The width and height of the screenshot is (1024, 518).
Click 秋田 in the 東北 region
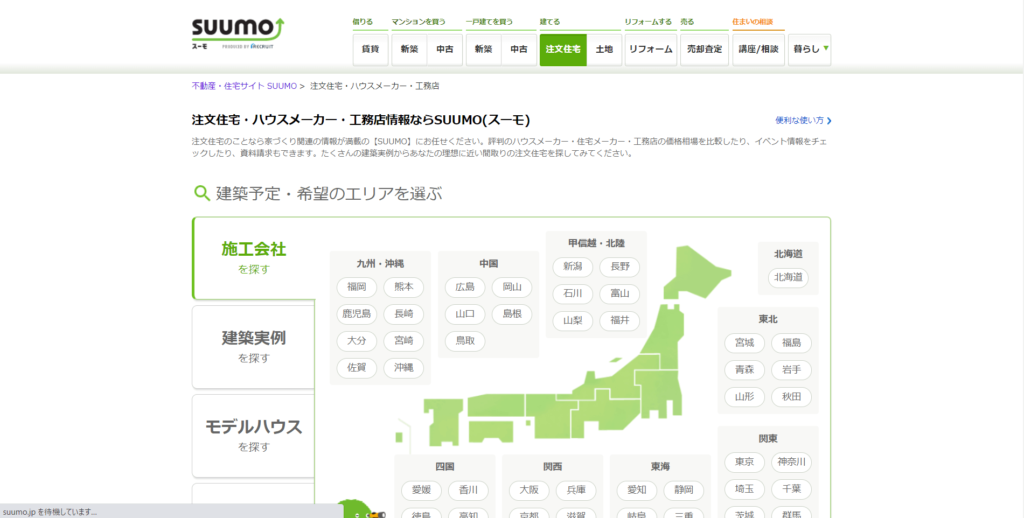click(792, 397)
